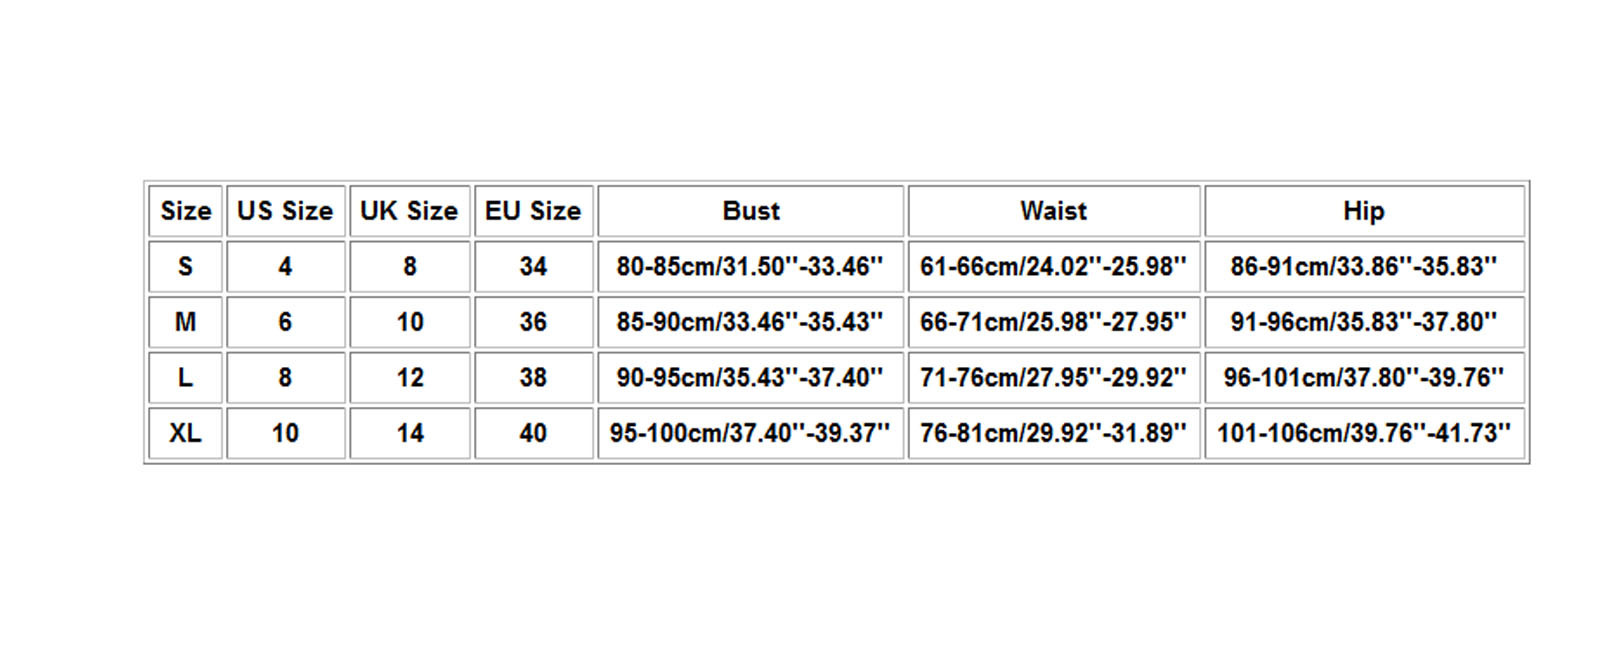Click hip value 101-106cm/39.76''-41.73''
Image resolution: width=1600 pixels, height=671 pixels.
pos(1364,433)
